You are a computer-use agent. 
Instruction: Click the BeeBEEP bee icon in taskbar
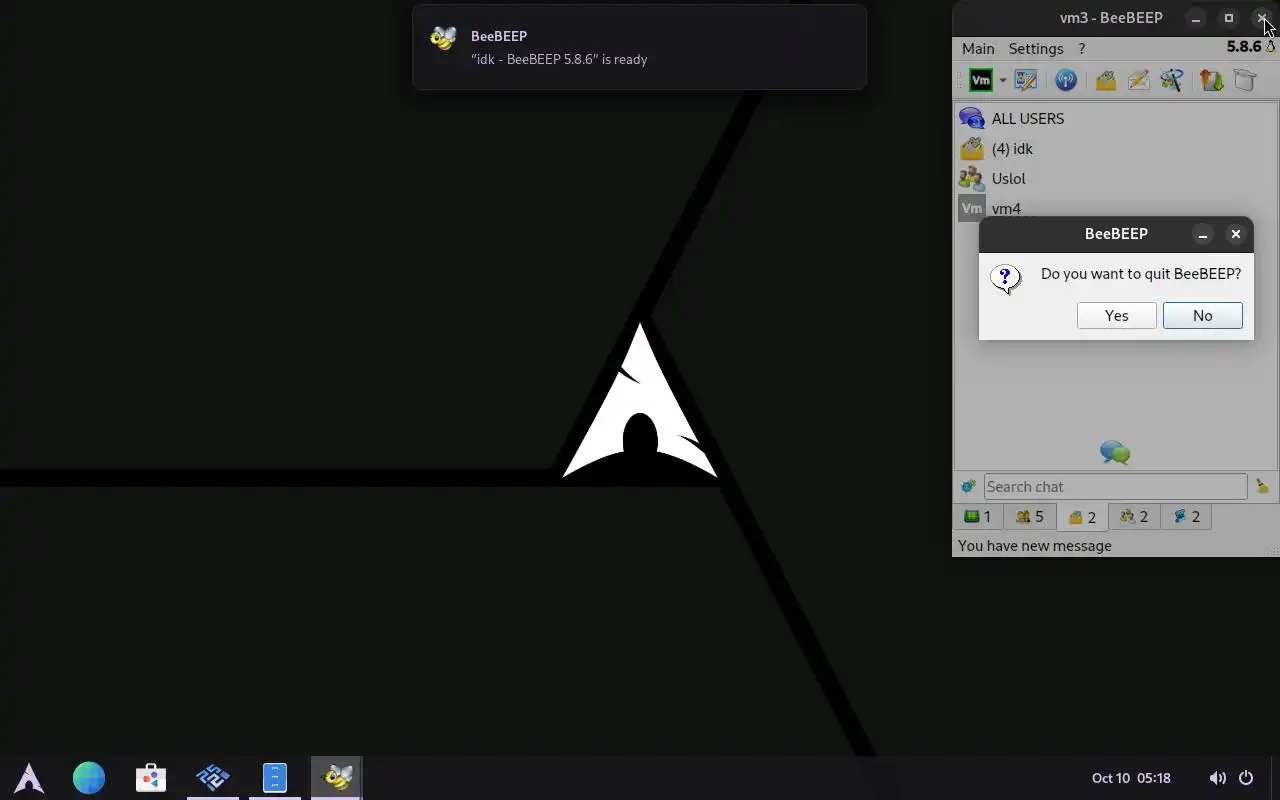(x=337, y=777)
